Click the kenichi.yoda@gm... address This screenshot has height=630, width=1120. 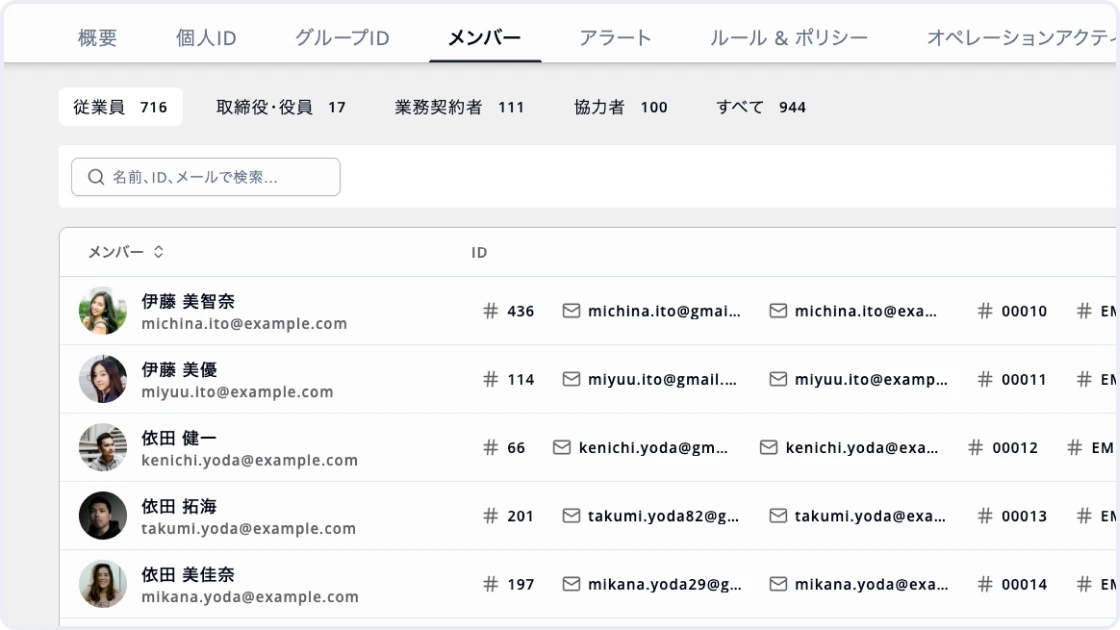click(654, 448)
